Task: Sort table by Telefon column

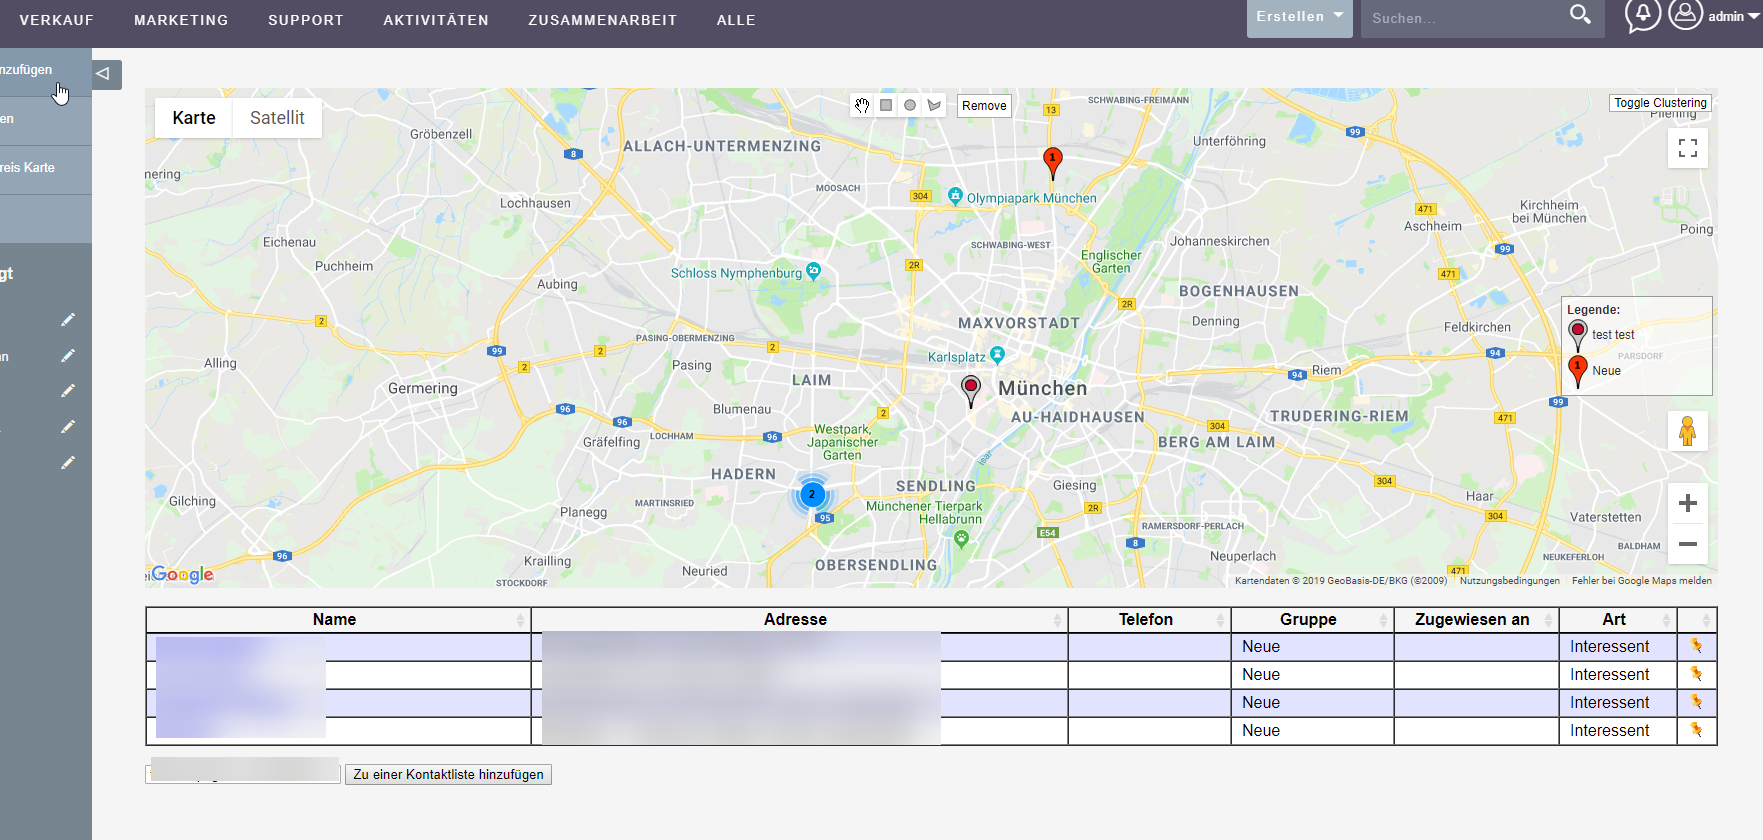Action: click(1149, 620)
